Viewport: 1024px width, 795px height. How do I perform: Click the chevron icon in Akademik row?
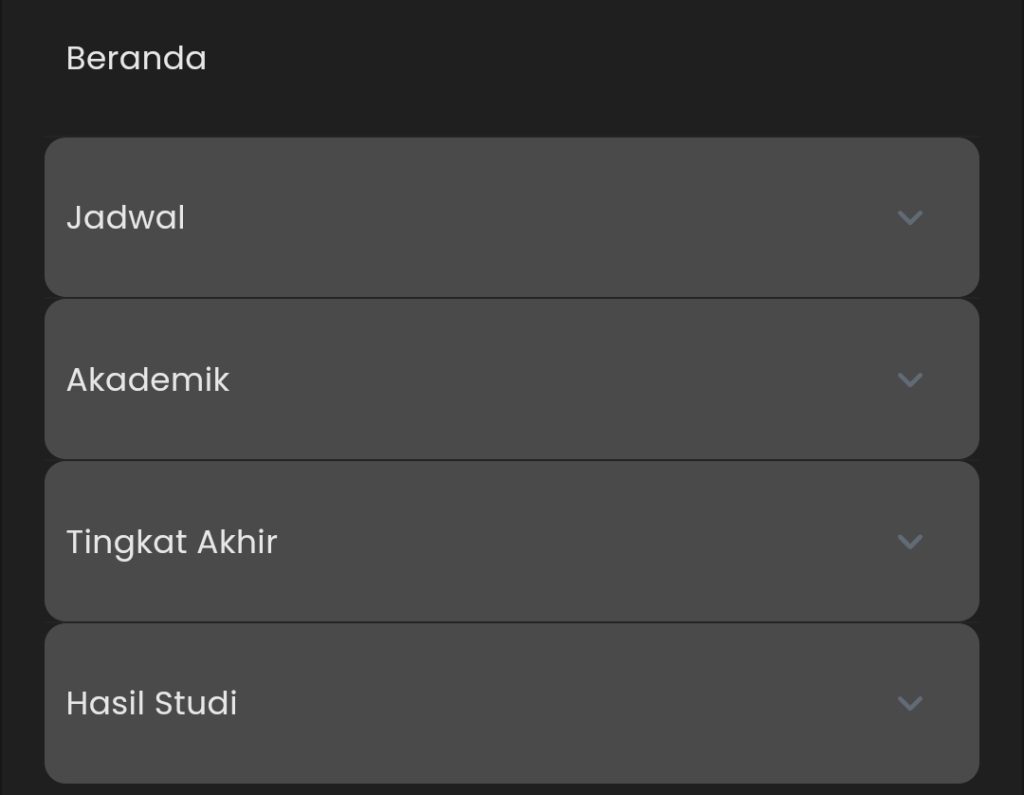(909, 380)
